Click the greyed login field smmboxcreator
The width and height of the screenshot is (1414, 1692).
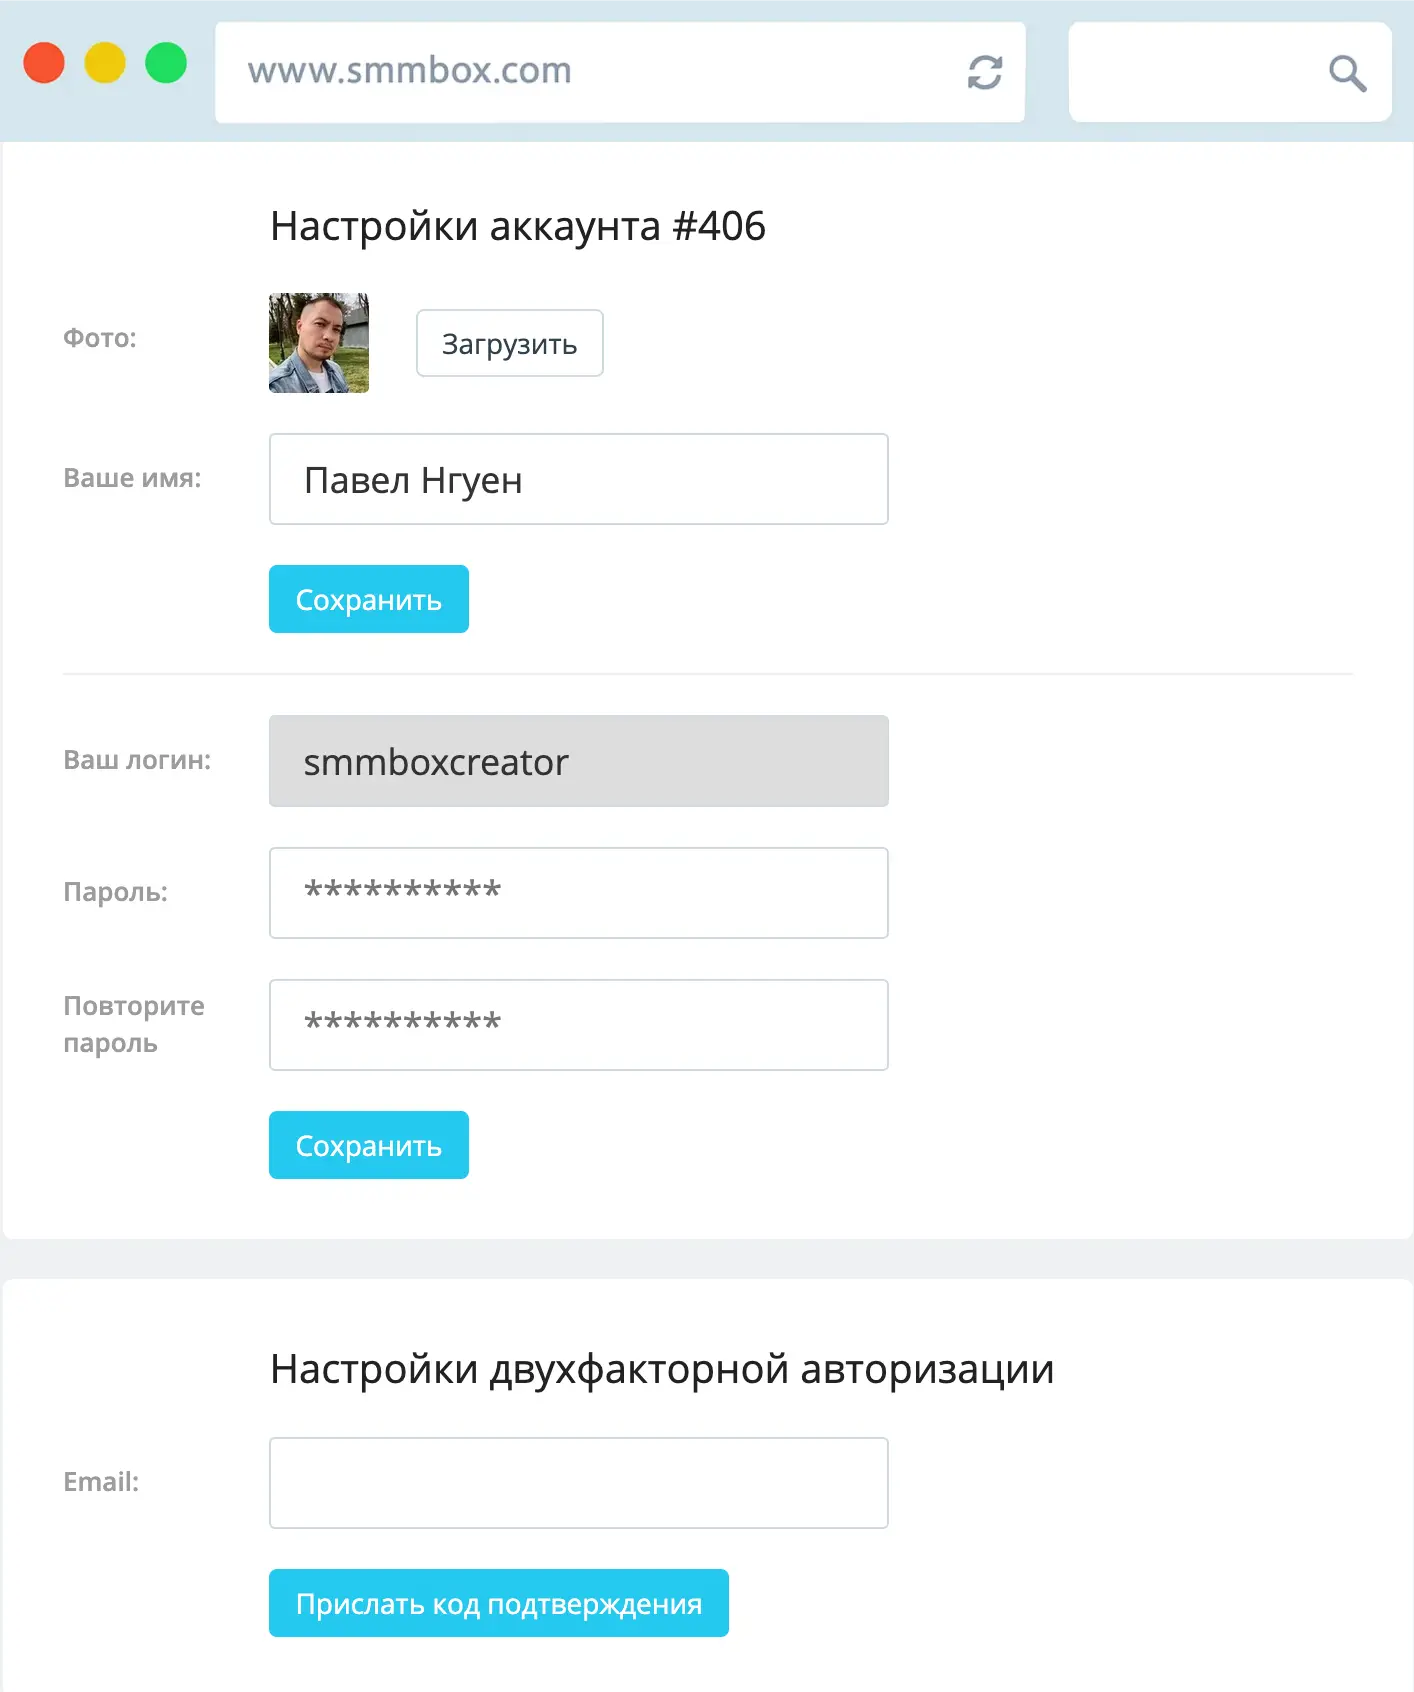(x=579, y=761)
